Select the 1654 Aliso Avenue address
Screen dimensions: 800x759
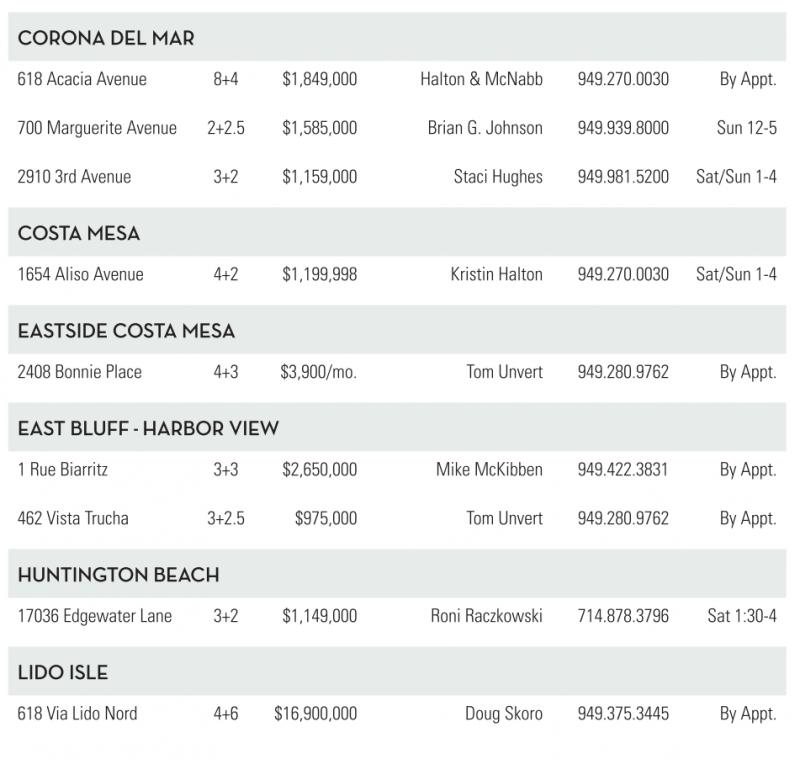click(x=80, y=274)
